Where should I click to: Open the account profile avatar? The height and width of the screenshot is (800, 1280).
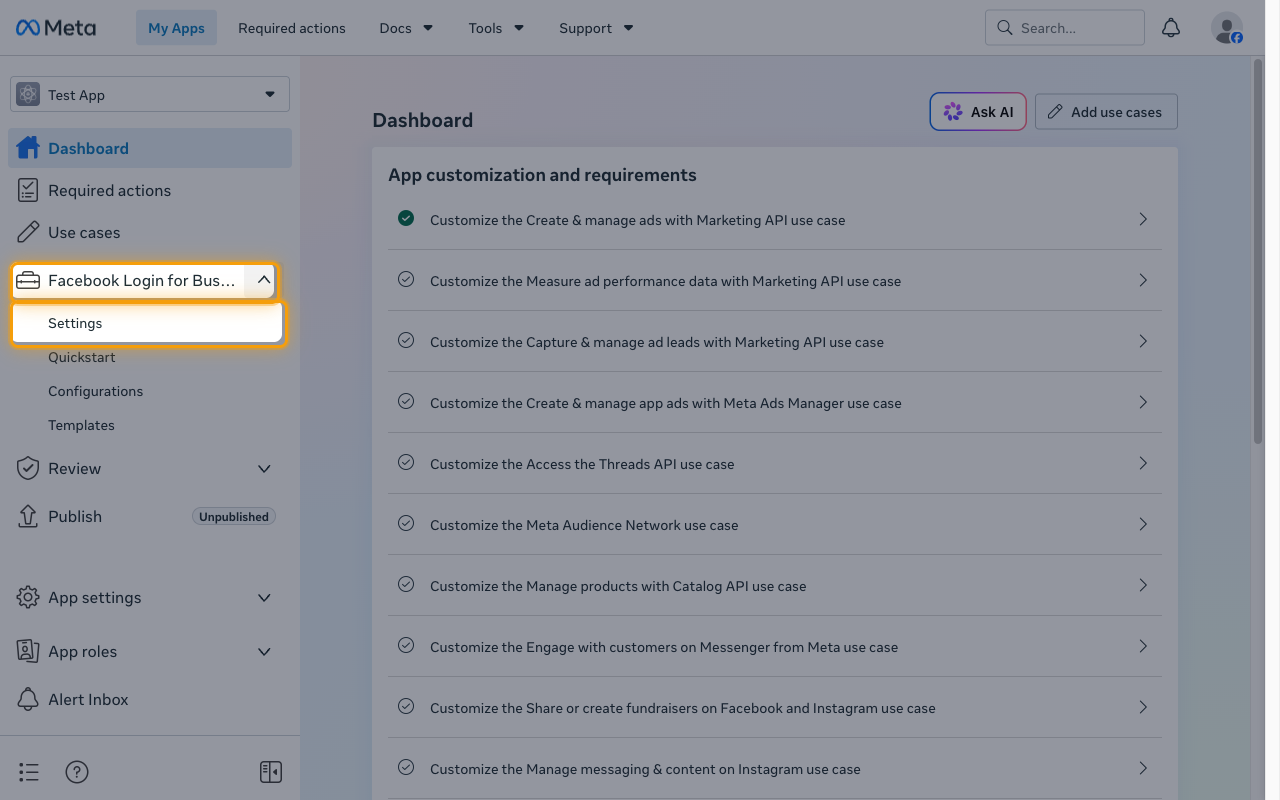1227,28
